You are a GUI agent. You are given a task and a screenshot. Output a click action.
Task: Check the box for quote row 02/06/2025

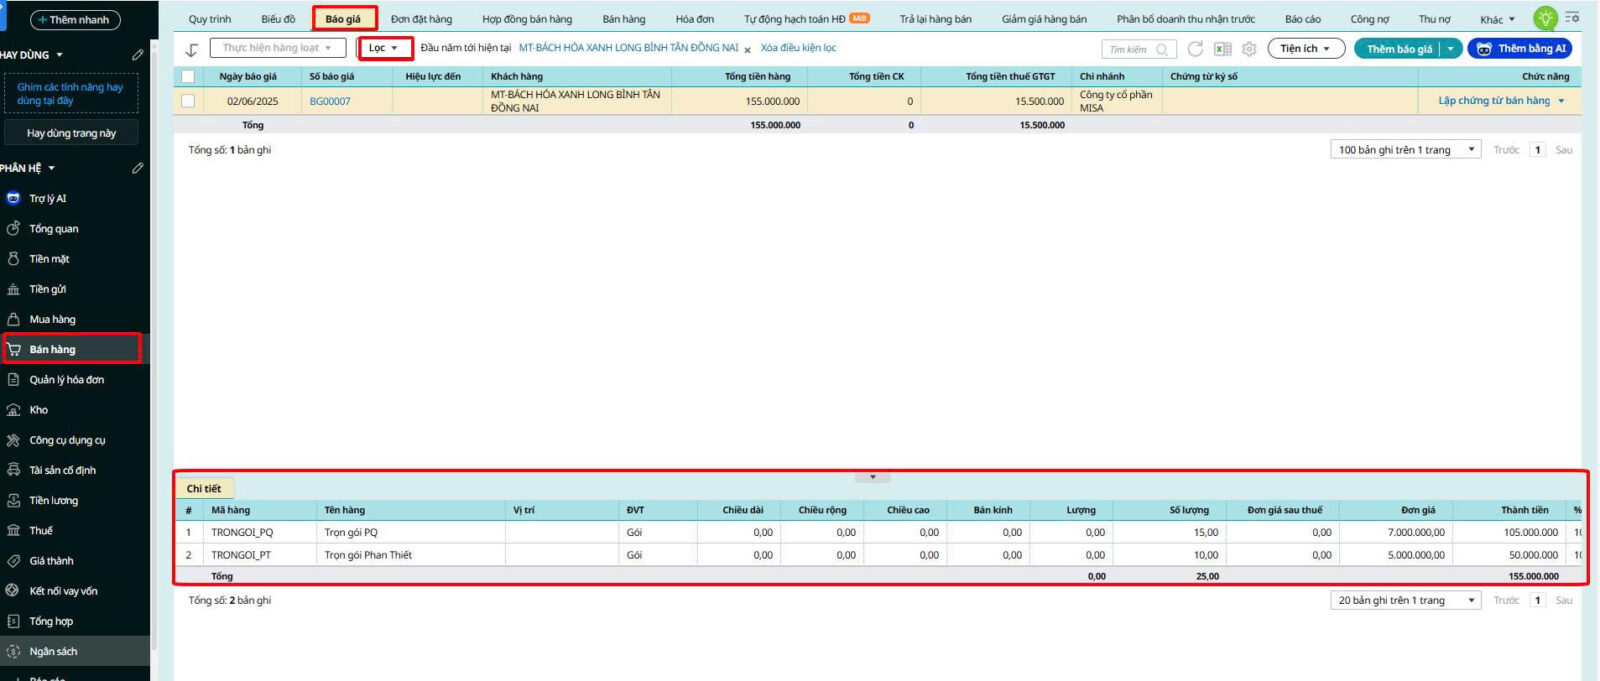[188, 101]
